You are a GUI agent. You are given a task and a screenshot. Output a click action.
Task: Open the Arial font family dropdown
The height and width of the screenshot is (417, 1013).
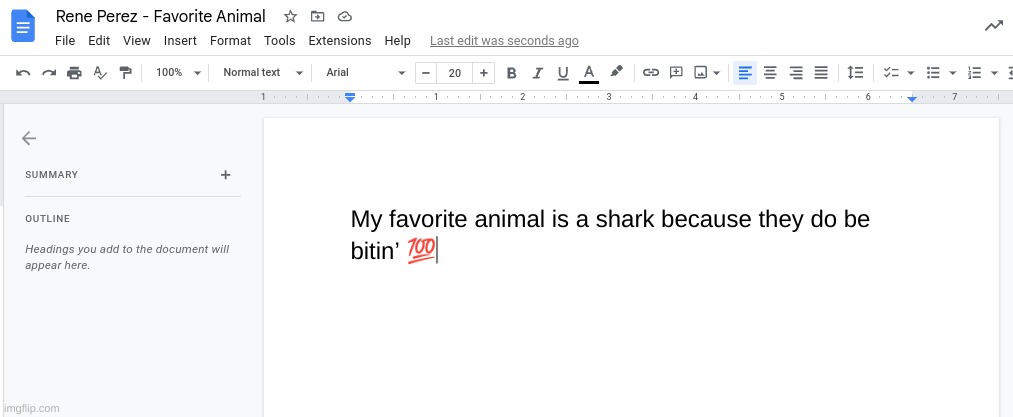pos(365,73)
